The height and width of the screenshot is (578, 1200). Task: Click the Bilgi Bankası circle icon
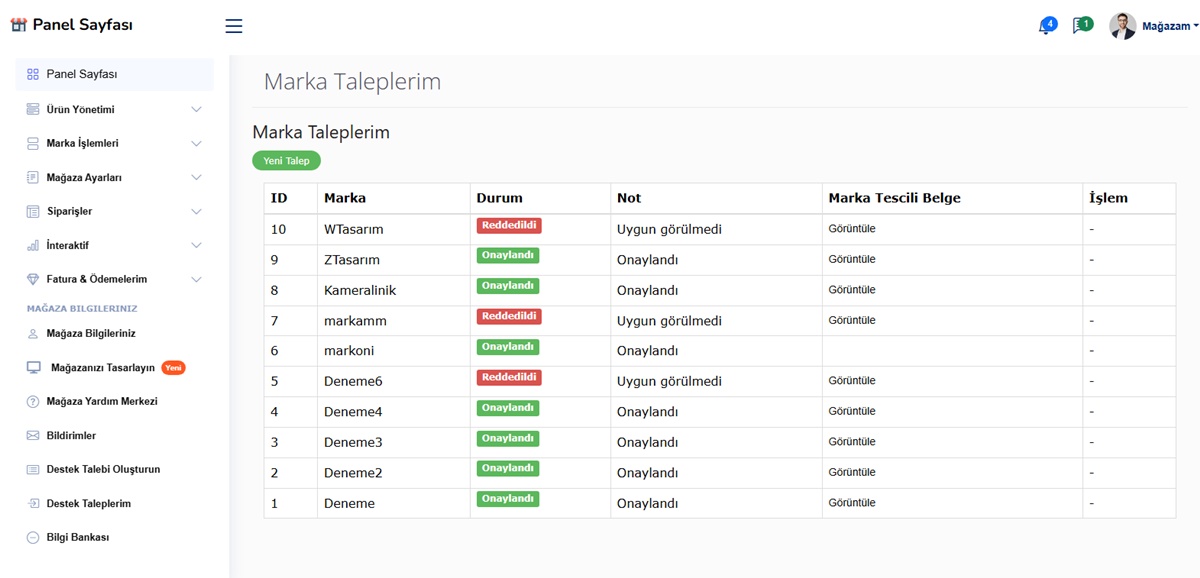pos(33,538)
